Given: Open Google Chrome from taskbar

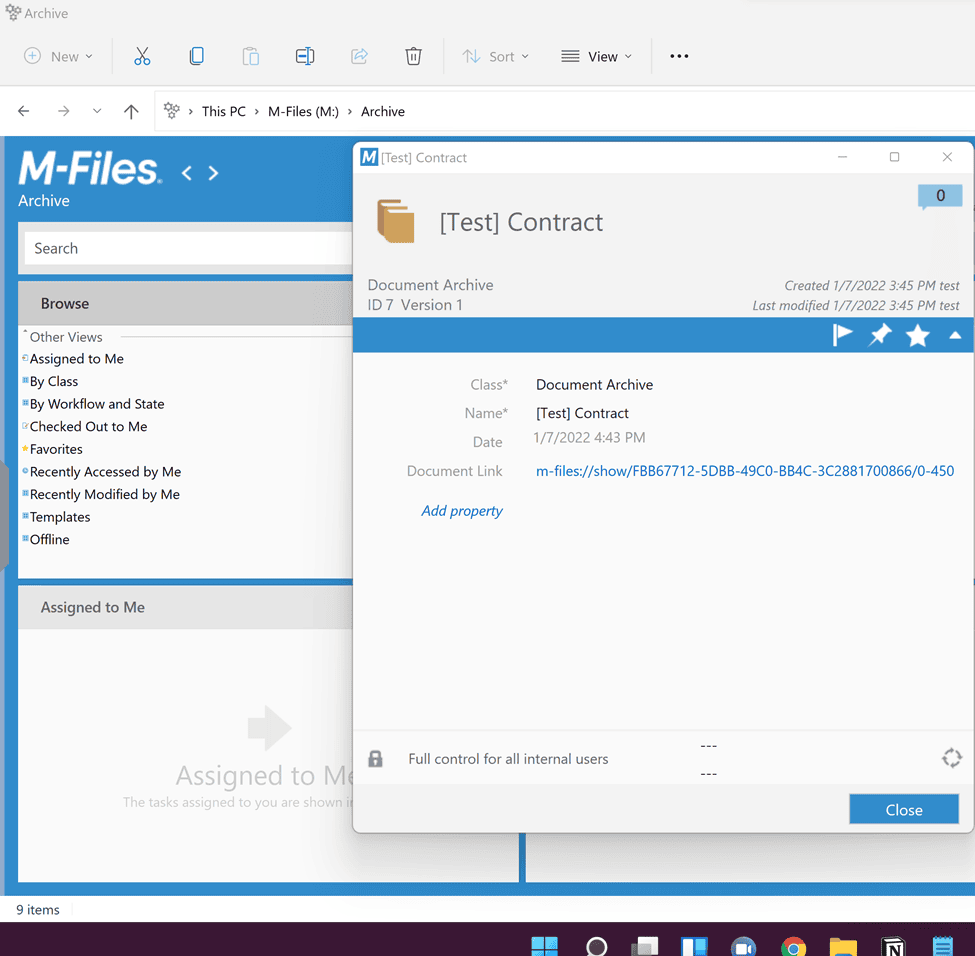Looking at the screenshot, I should click(793, 946).
